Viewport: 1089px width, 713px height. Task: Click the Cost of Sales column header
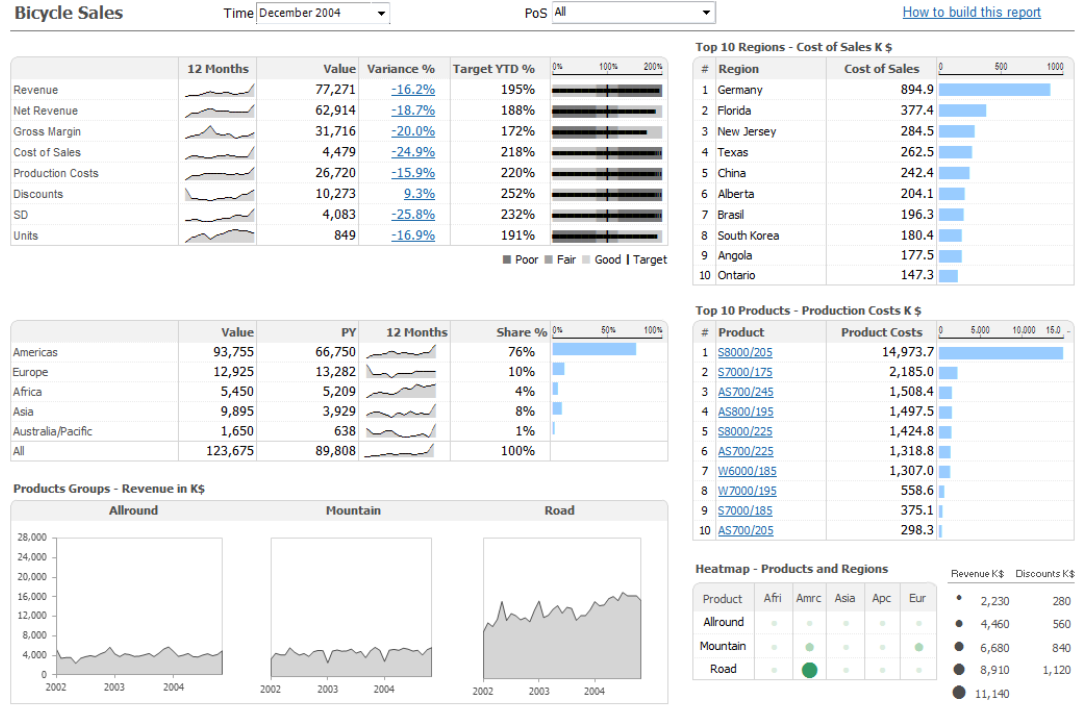[881, 69]
